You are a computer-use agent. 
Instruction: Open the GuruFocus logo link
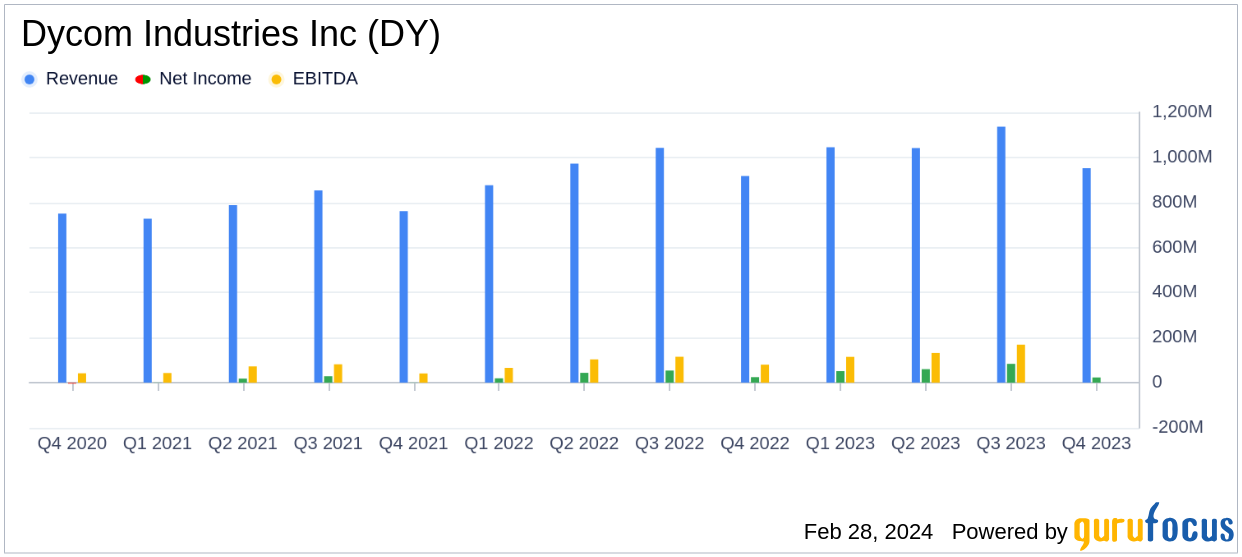point(1153,527)
